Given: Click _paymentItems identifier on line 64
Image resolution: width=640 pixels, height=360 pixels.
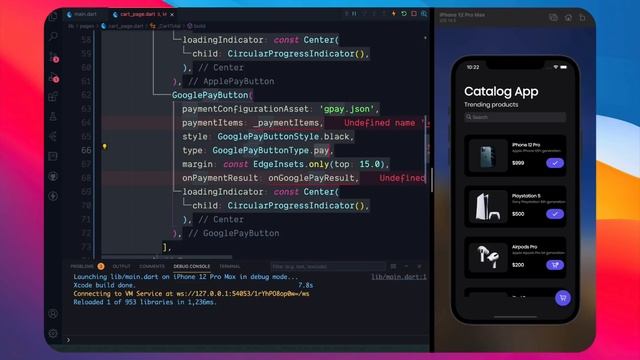Looking at the screenshot, I should pos(286,123).
